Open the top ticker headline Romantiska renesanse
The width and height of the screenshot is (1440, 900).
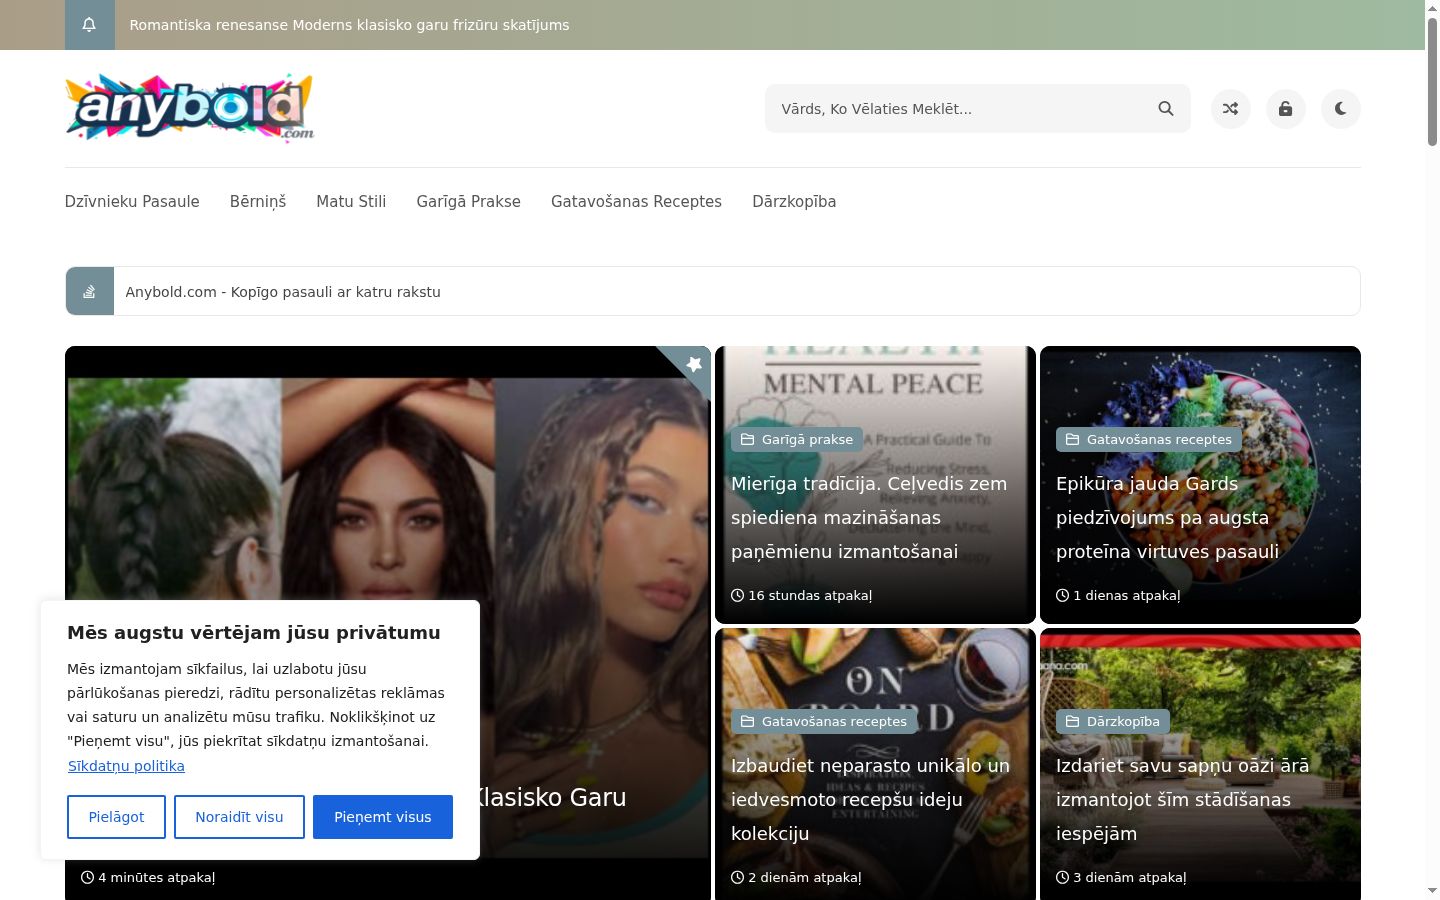pos(349,25)
